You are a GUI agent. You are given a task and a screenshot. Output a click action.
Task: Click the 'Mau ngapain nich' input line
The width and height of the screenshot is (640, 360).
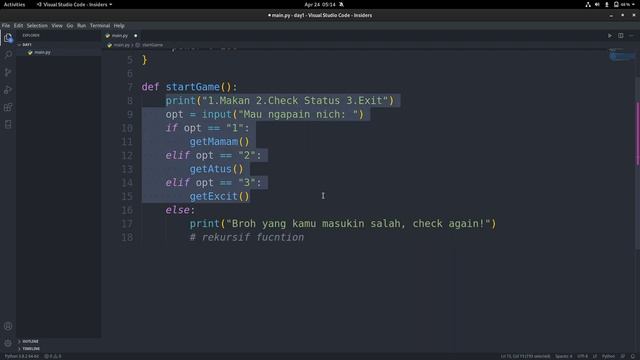[264, 114]
